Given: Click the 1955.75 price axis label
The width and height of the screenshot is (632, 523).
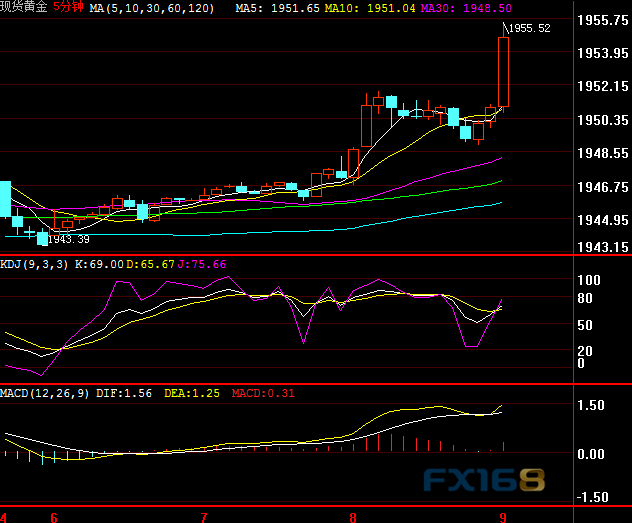Looking at the screenshot, I should pos(603,20).
